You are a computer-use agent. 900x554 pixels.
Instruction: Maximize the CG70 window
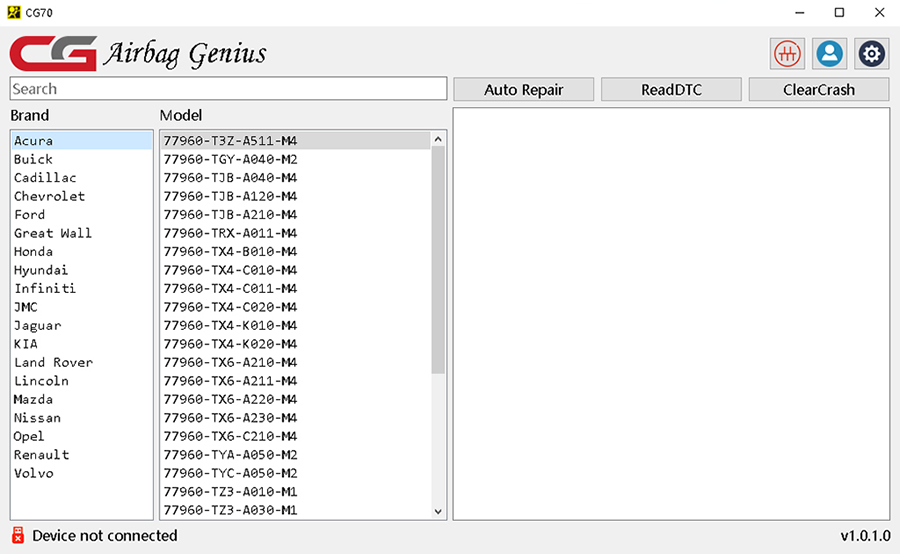(x=839, y=13)
